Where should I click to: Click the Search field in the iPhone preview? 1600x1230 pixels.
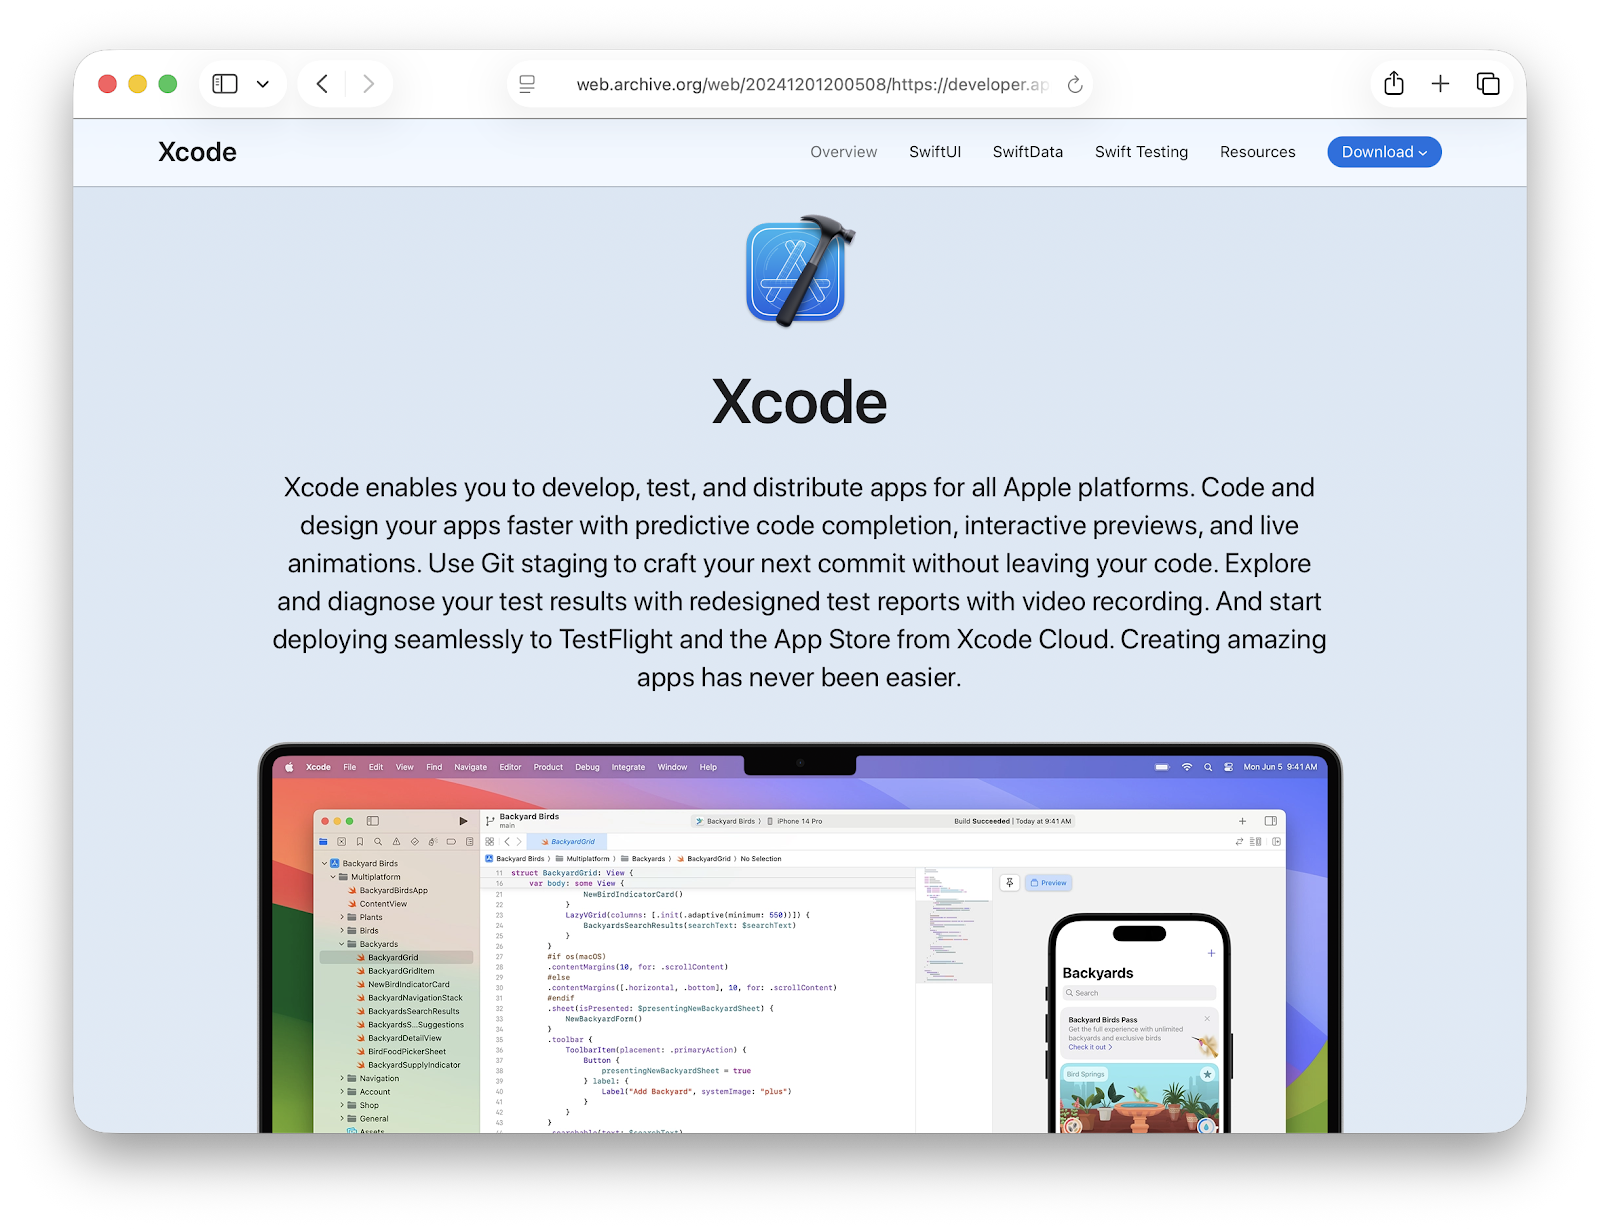click(1139, 993)
